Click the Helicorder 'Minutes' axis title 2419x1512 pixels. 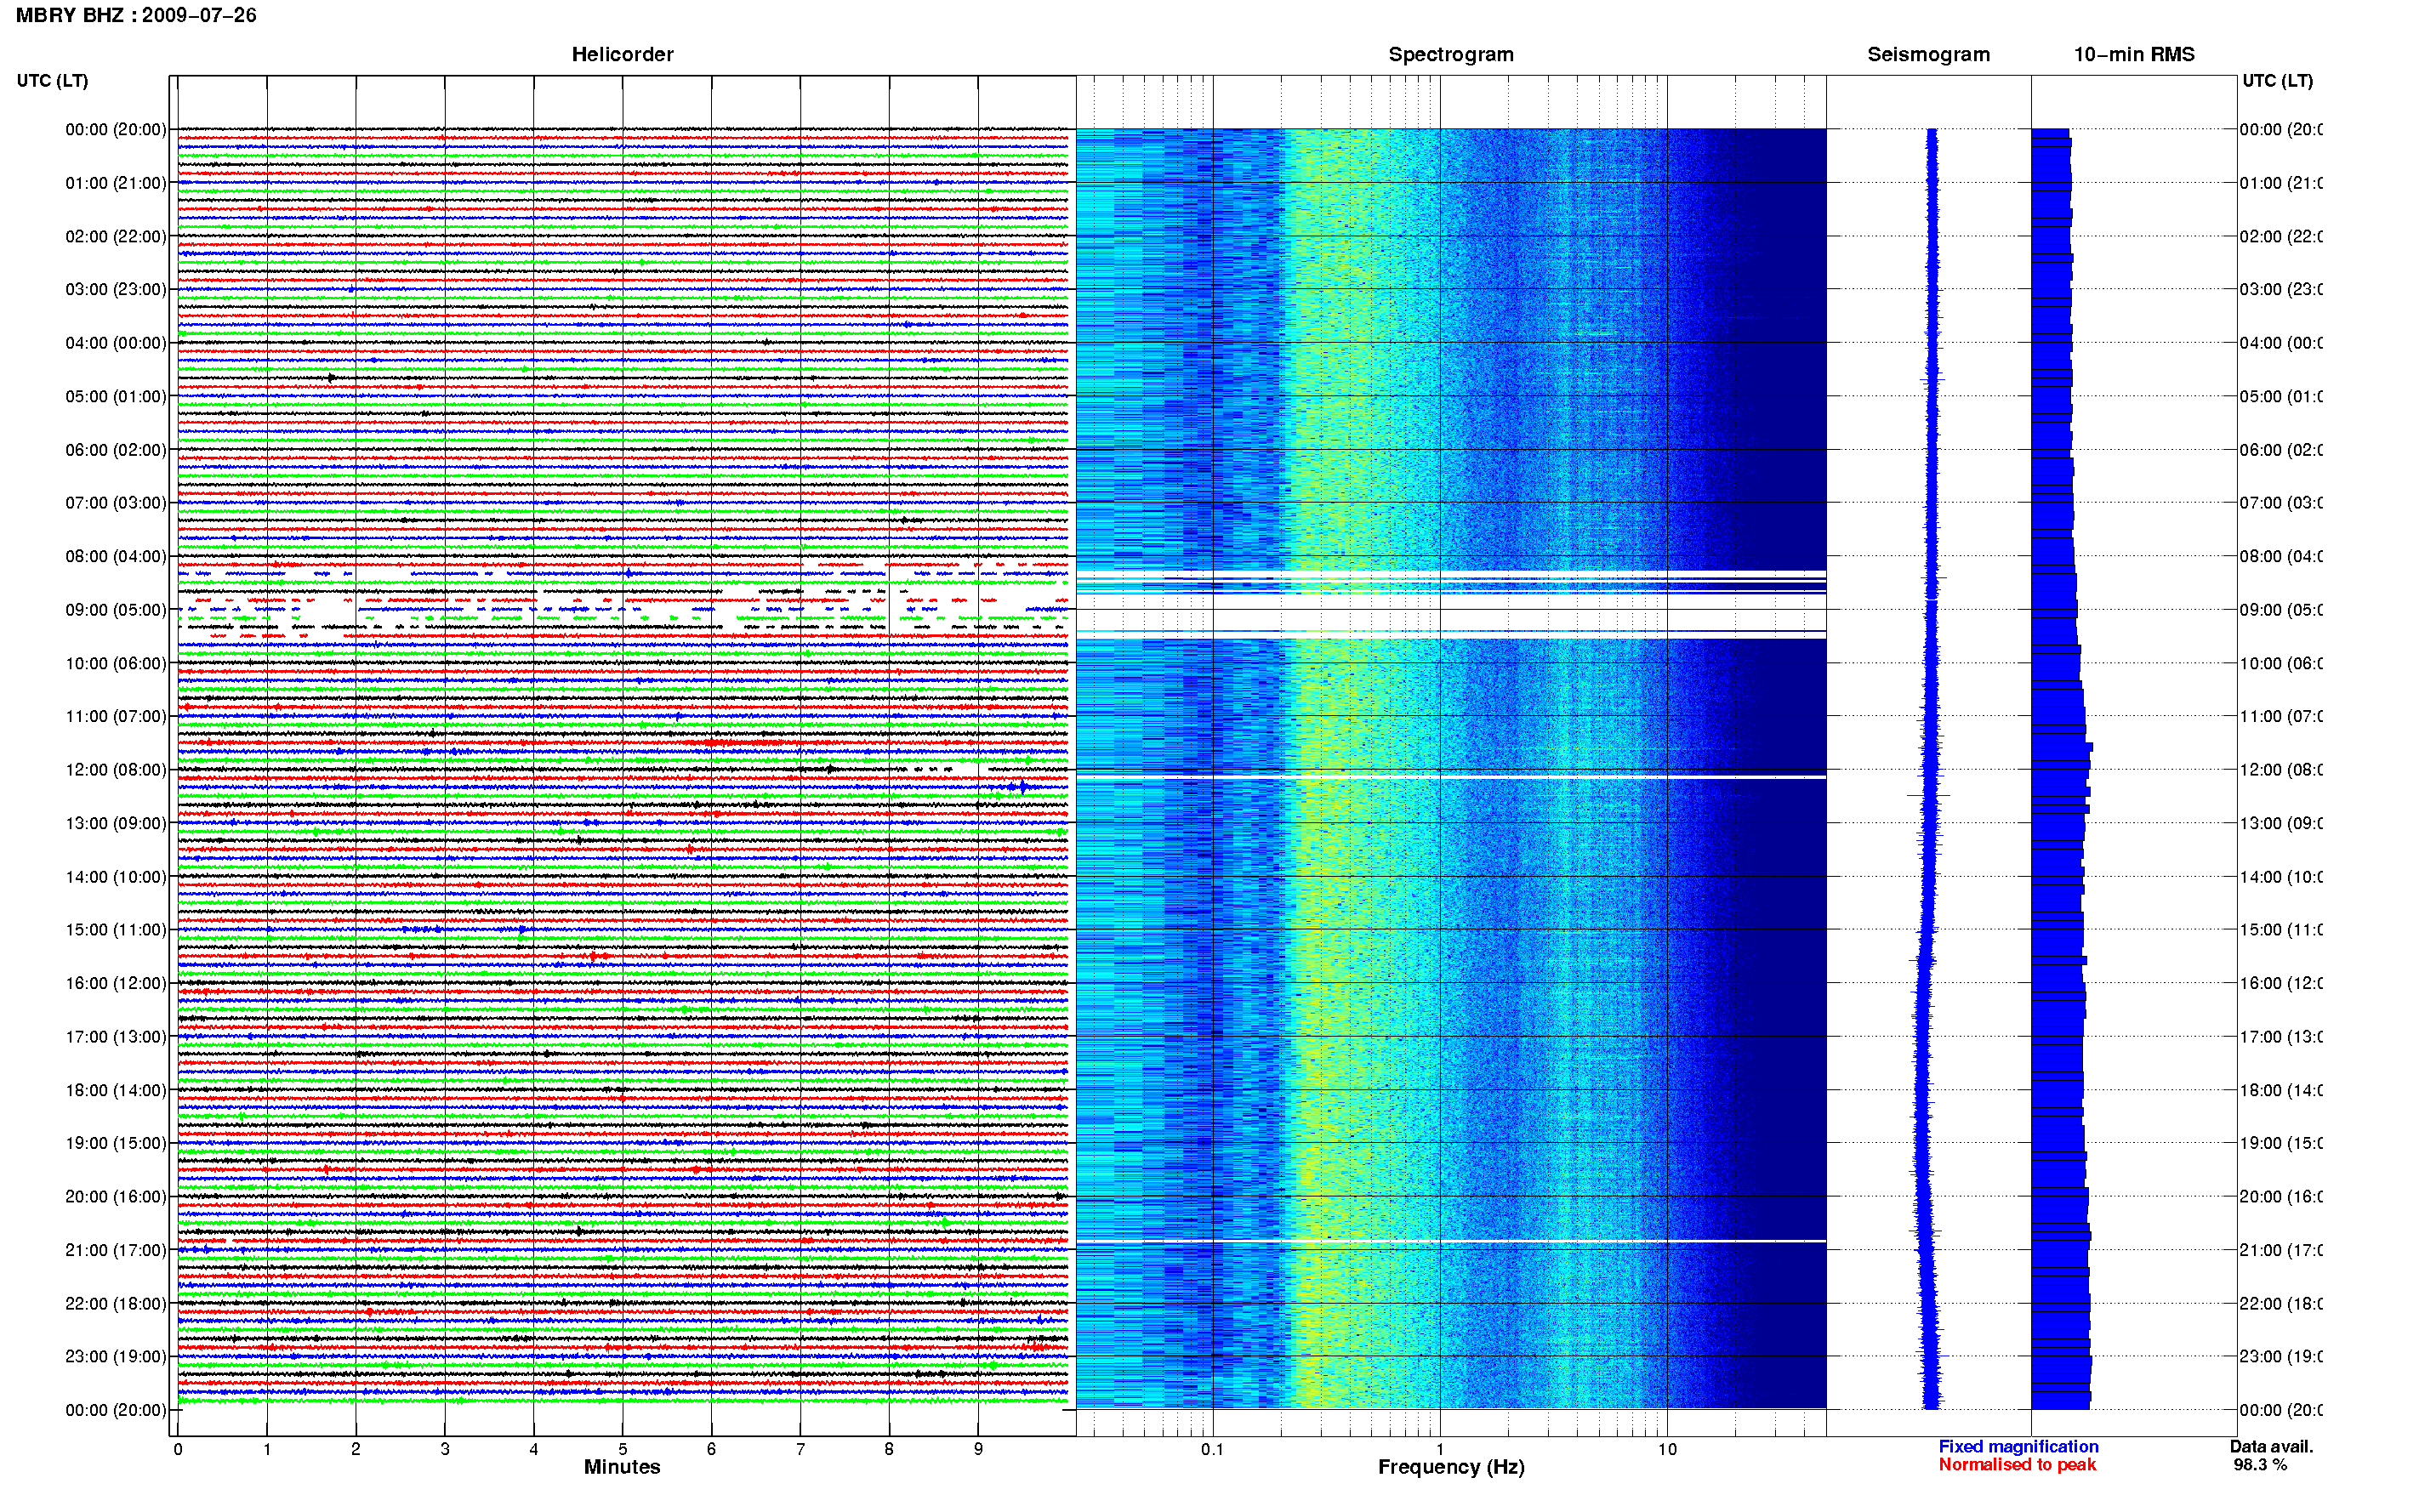click(x=622, y=1467)
